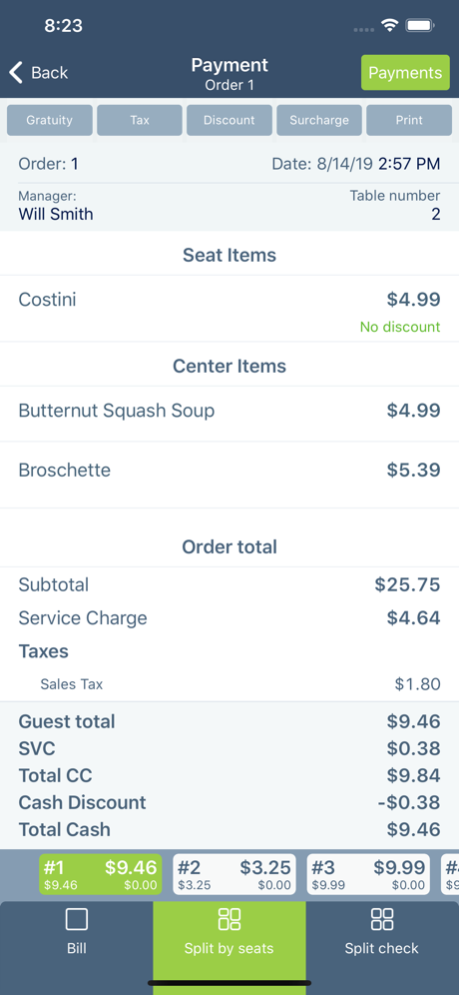Tap the Tax button

(x=140, y=120)
